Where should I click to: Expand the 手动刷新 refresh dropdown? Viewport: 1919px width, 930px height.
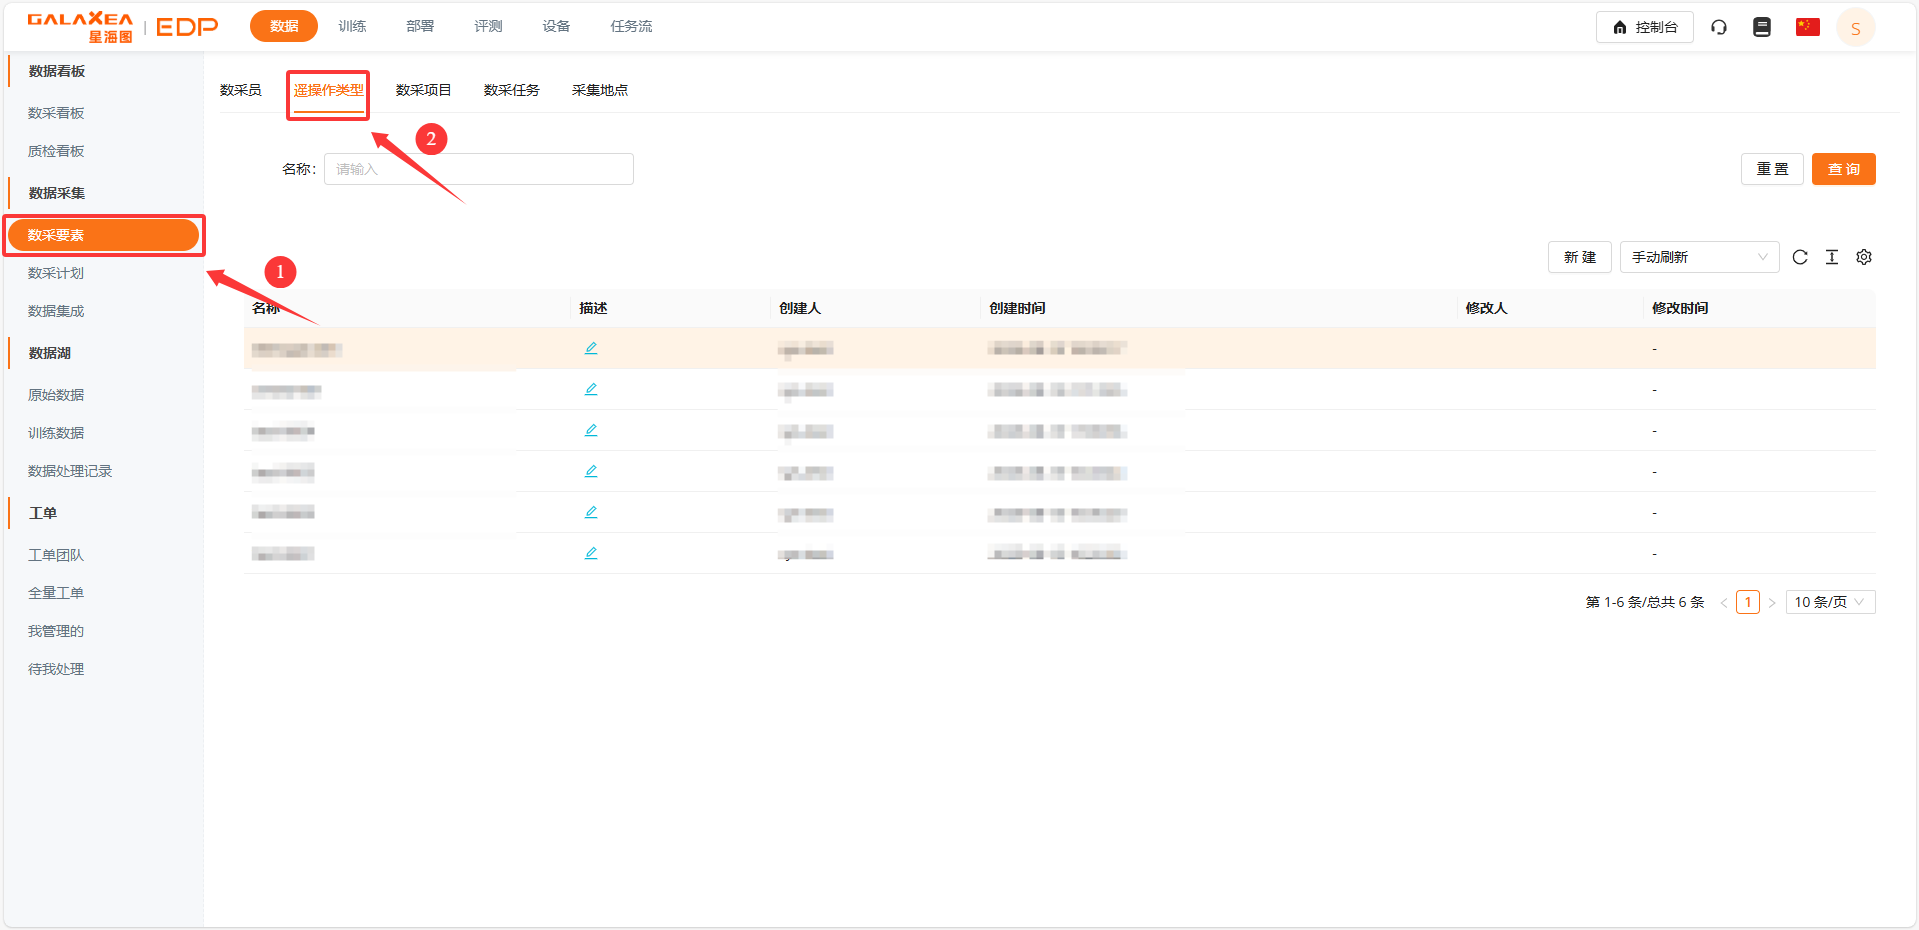pos(1699,257)
